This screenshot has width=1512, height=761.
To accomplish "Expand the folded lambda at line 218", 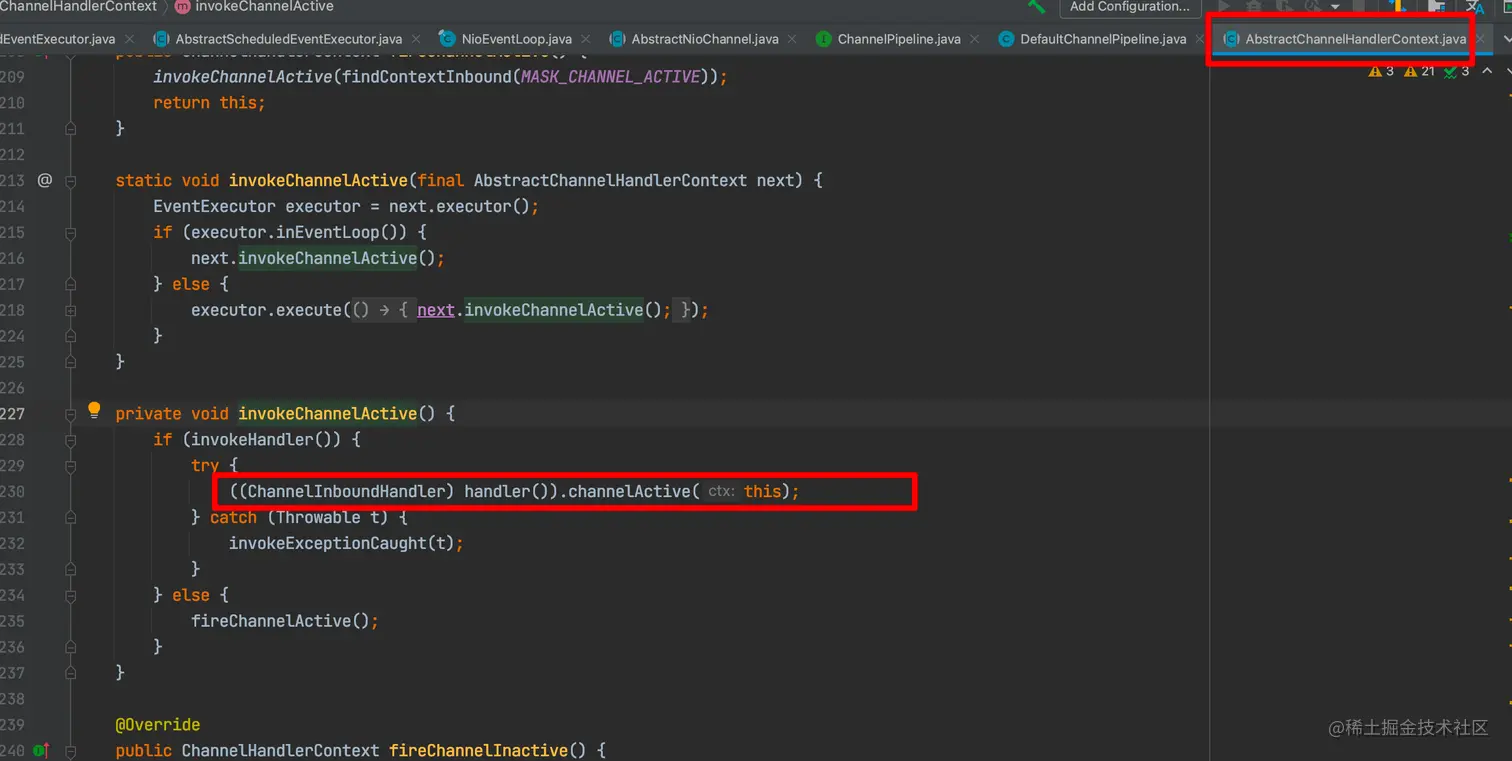I will [x=71, y=310].
